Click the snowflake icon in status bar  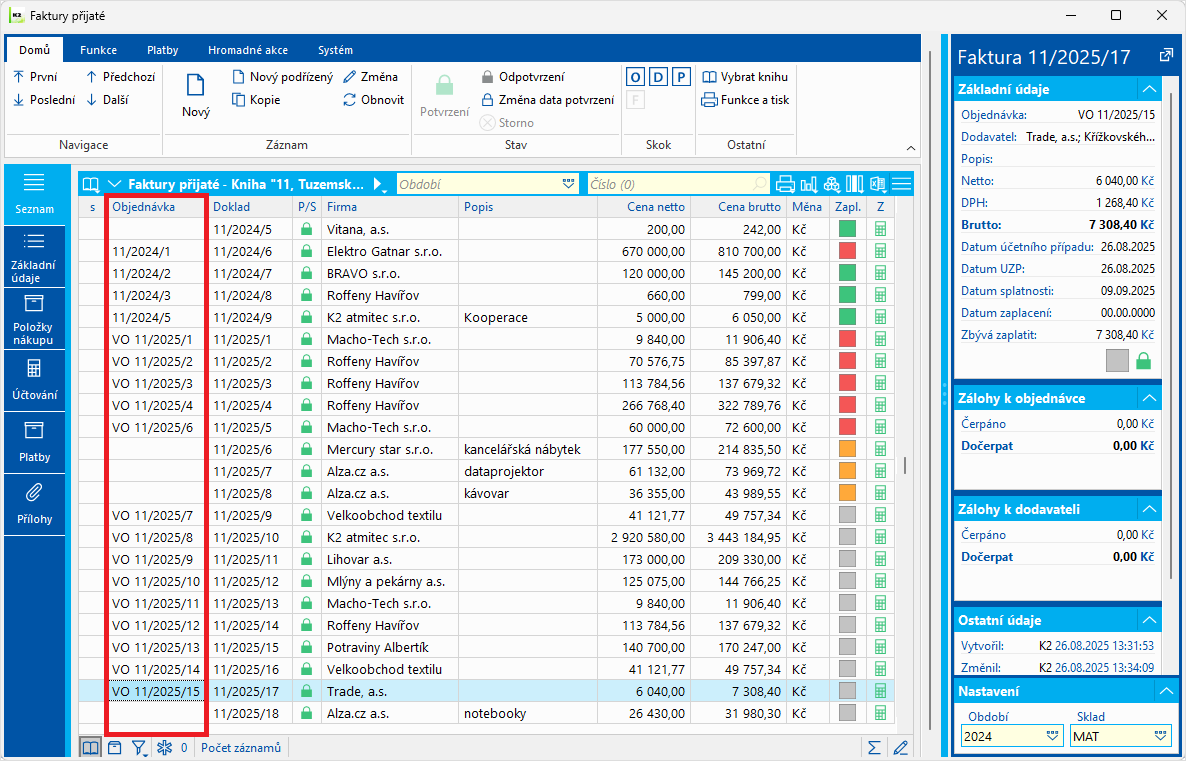tap(164, 747)
